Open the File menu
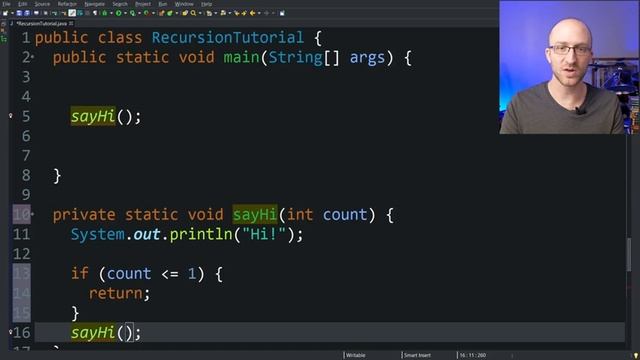 [6, 4]
